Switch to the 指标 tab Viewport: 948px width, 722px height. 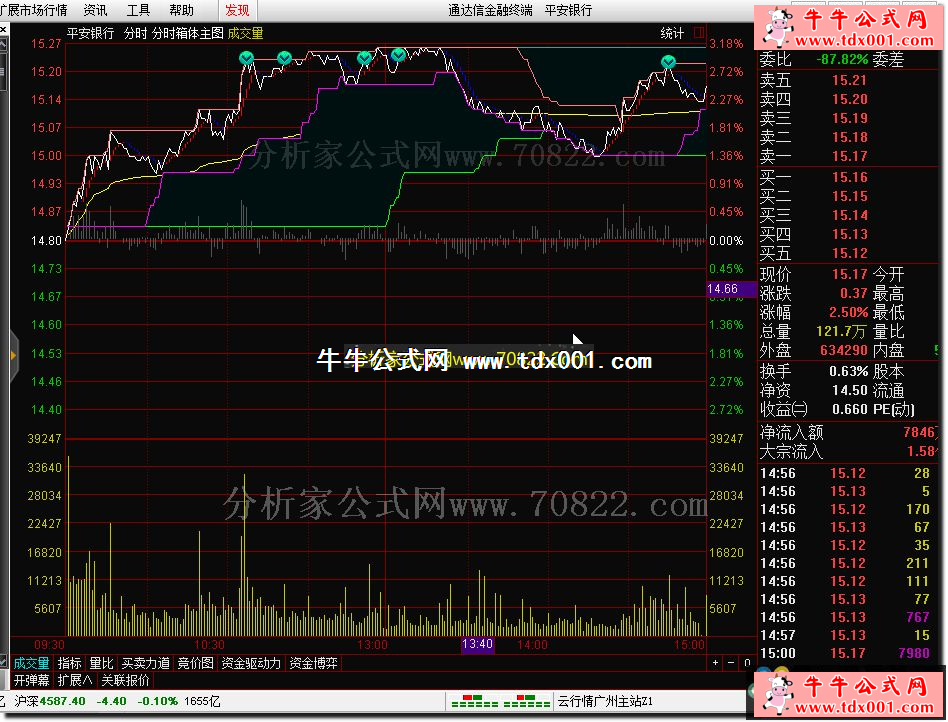pos(70,663)
